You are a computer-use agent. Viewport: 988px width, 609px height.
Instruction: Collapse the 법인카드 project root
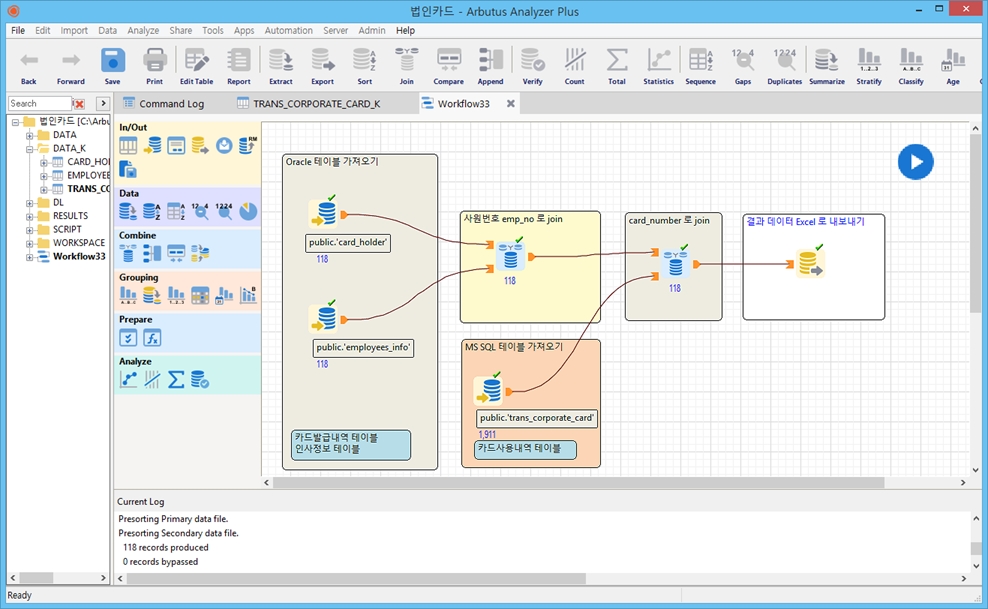(x=16, y=122)
